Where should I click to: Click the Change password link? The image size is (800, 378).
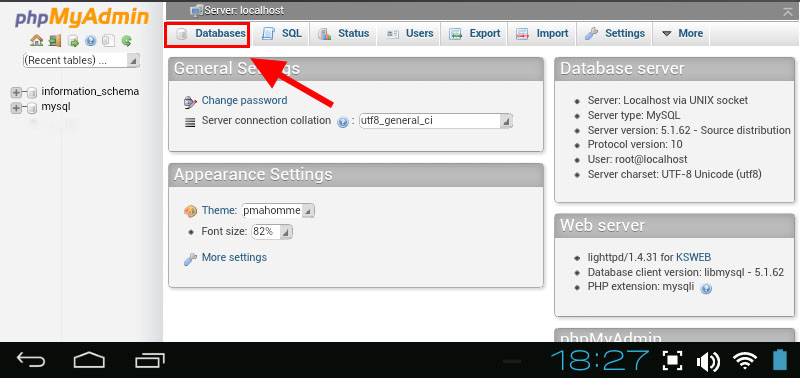pyautogui.click(x=244, y=100)
